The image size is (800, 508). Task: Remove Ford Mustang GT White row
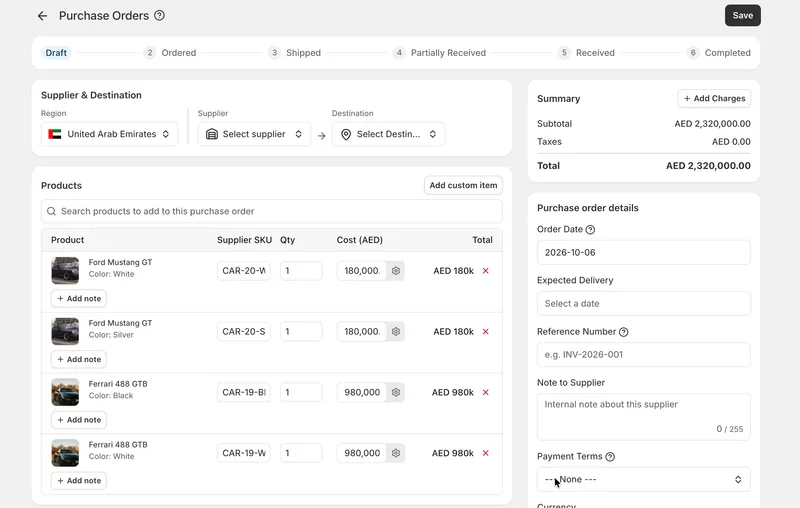[486, 271]
